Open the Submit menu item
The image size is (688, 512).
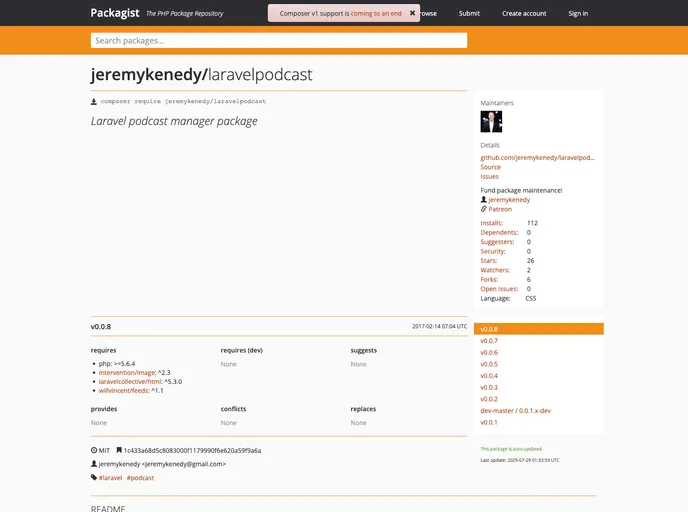pyautogui.click(x=469, y=14)
